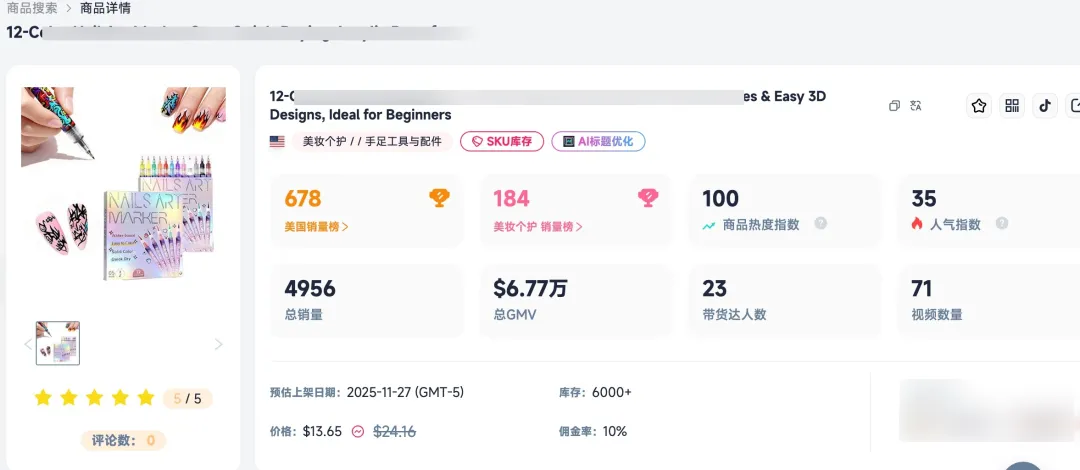Click the share icon at top right
Viewport: 1080px width, 470px height.
click(1075, 106)
